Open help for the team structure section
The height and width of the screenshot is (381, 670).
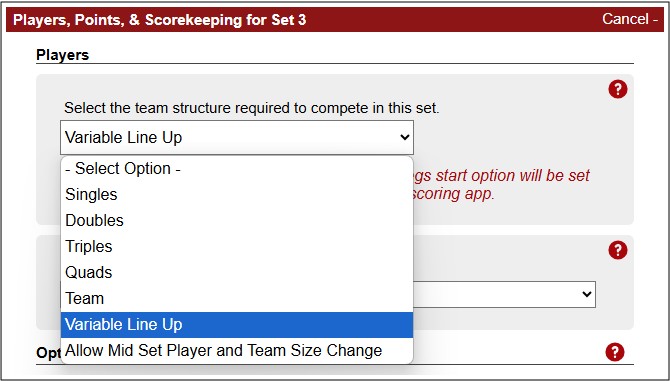(617, 89)
